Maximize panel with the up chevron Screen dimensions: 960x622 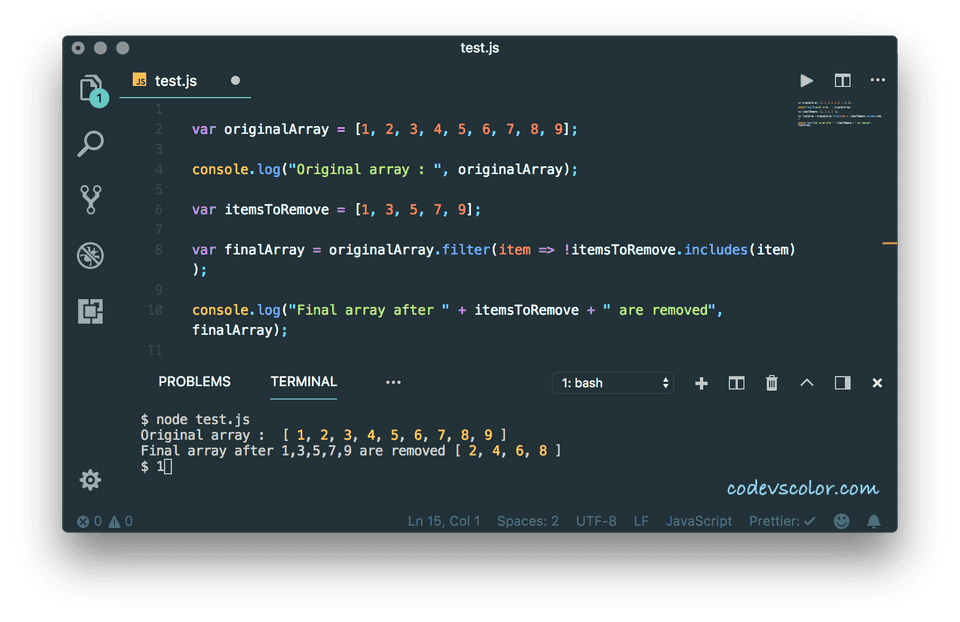807,383
